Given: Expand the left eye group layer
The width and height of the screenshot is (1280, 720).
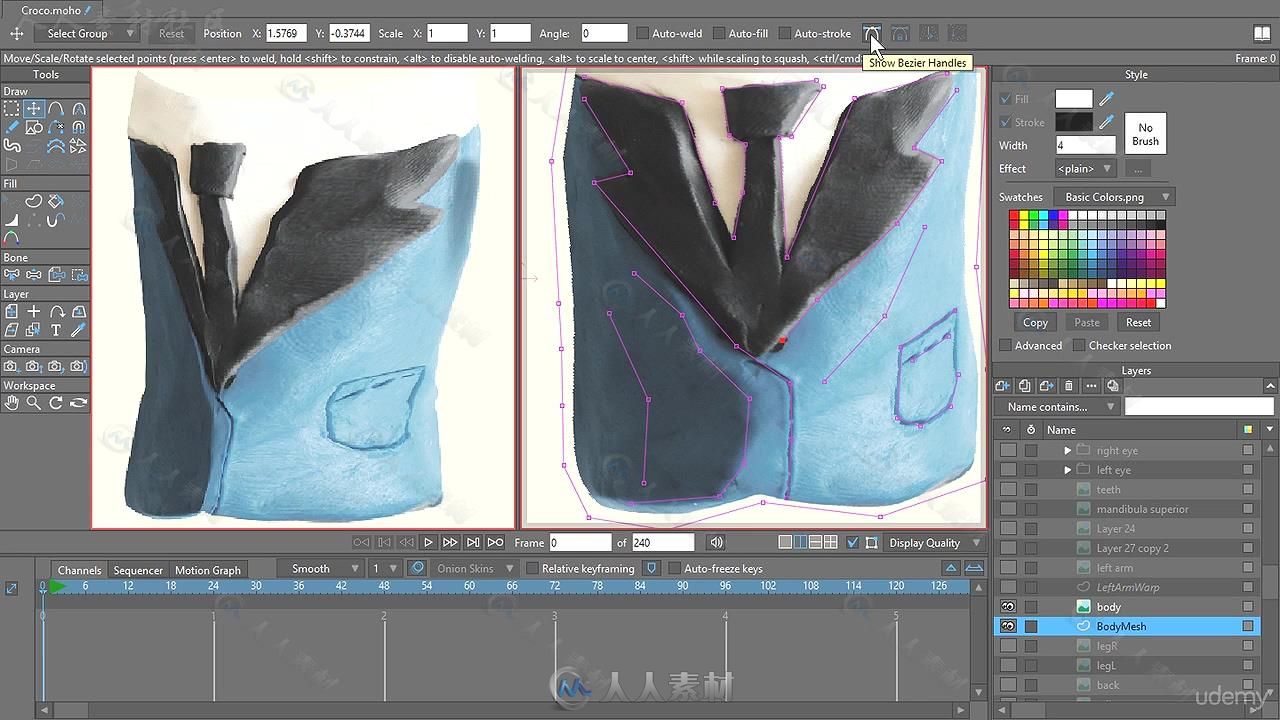Looking at the screenshot, I should point(1067,470).
